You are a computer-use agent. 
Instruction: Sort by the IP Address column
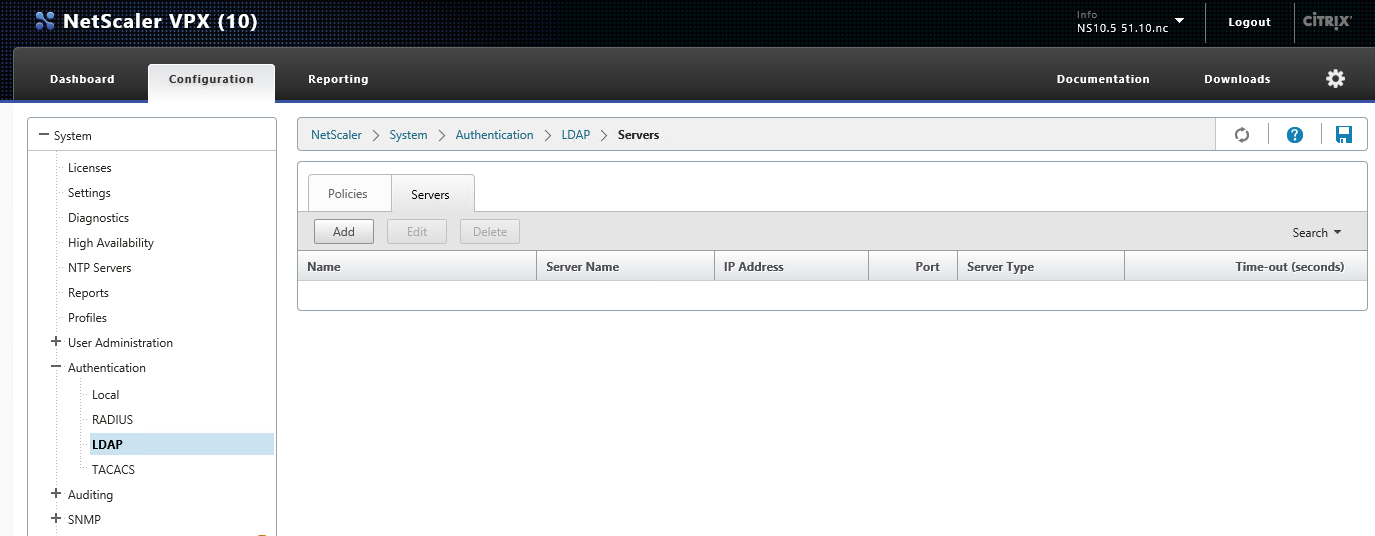[x=792, y=267]
